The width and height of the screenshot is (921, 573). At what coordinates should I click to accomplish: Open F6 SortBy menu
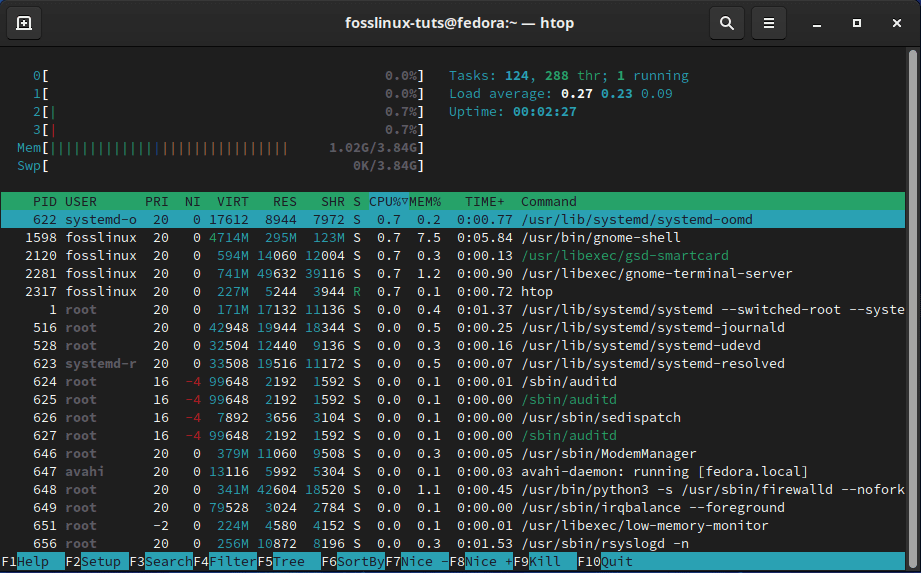pyautogui.click(x=353, y=562)
